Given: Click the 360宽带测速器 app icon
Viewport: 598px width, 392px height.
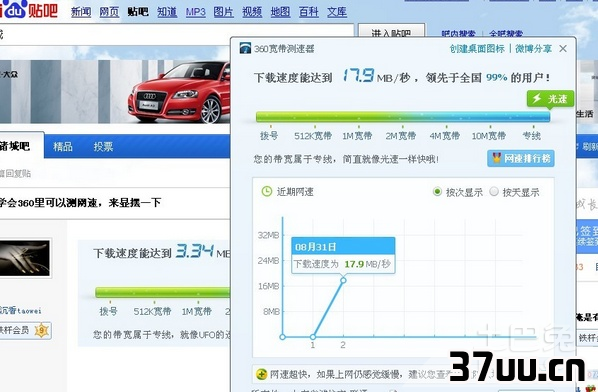Looking at the screenshot, I should point(245,48).
